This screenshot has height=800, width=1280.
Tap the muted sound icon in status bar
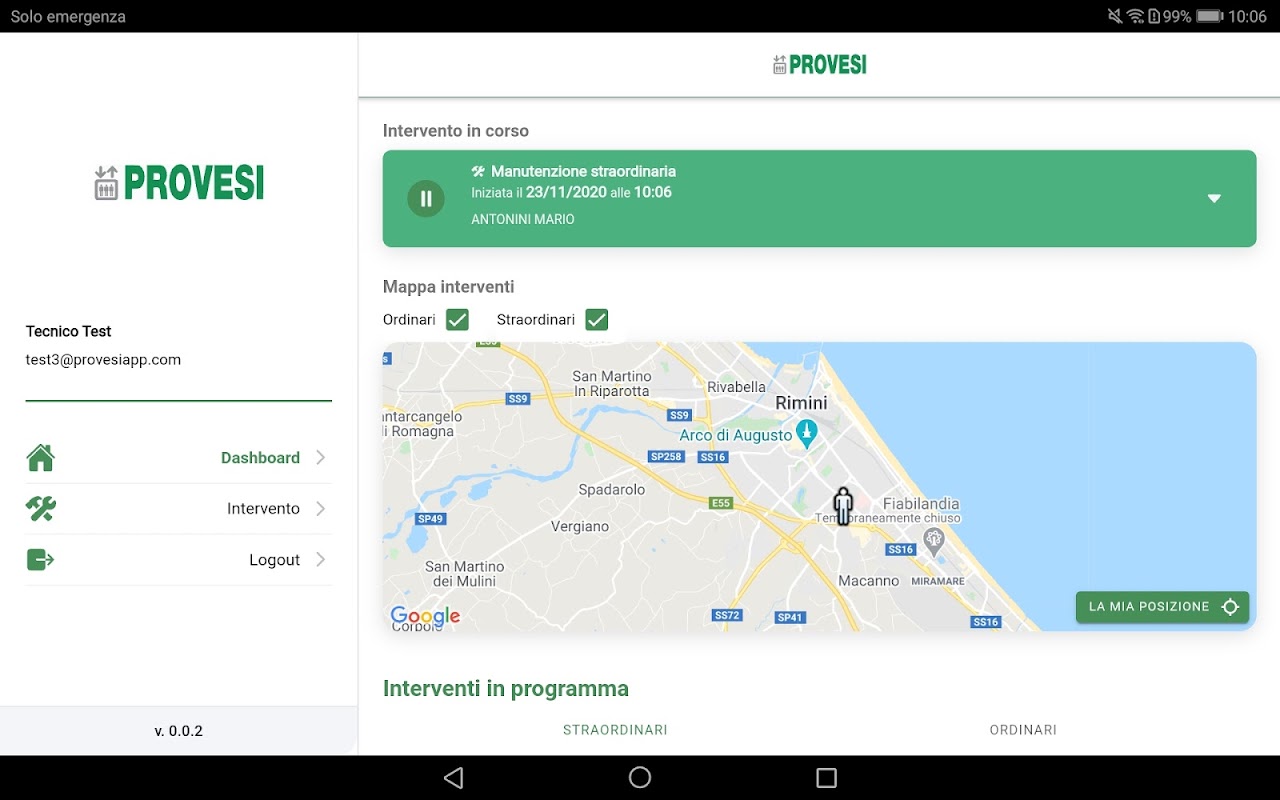pyautogui.click(x=1115, y=16)
